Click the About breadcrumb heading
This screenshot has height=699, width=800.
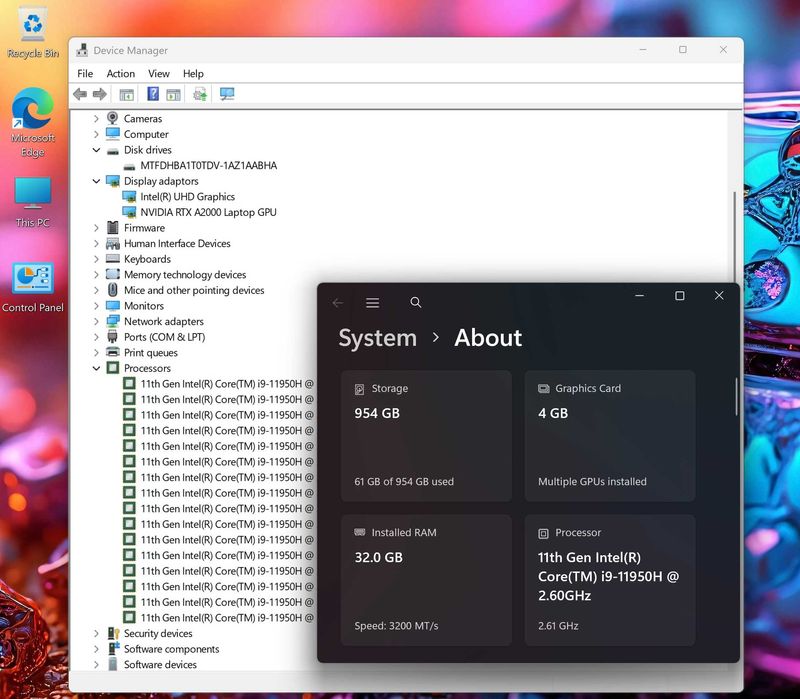coord(488,338)
